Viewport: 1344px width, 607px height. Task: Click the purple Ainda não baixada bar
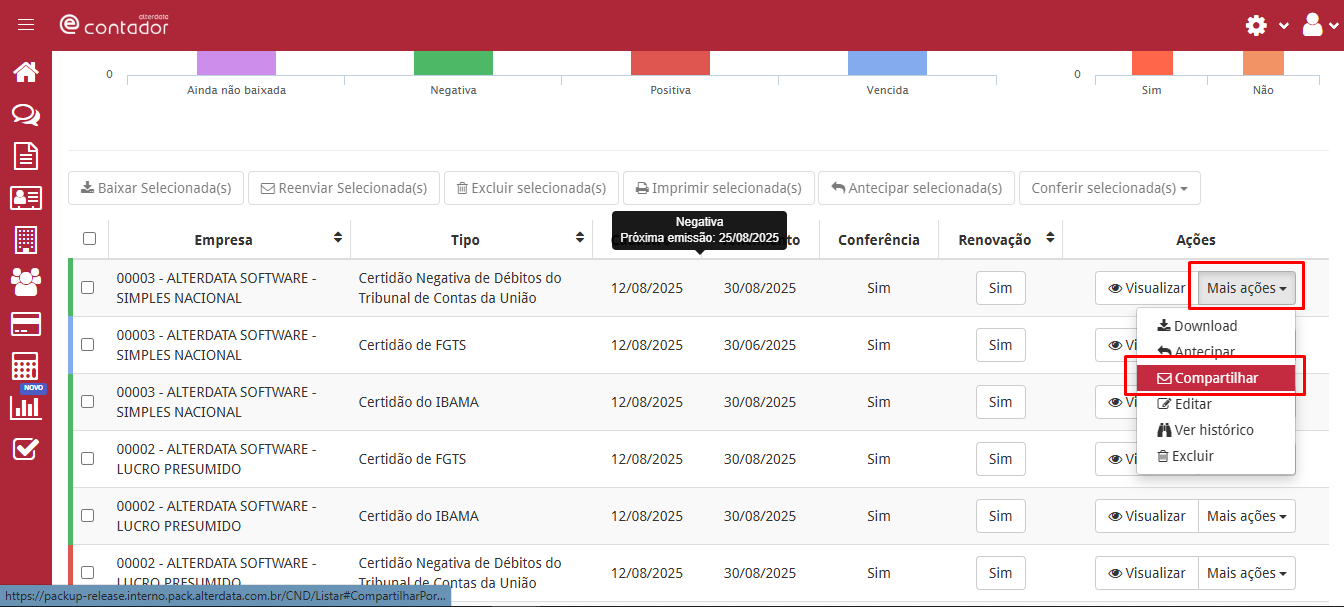click(236, 63)
